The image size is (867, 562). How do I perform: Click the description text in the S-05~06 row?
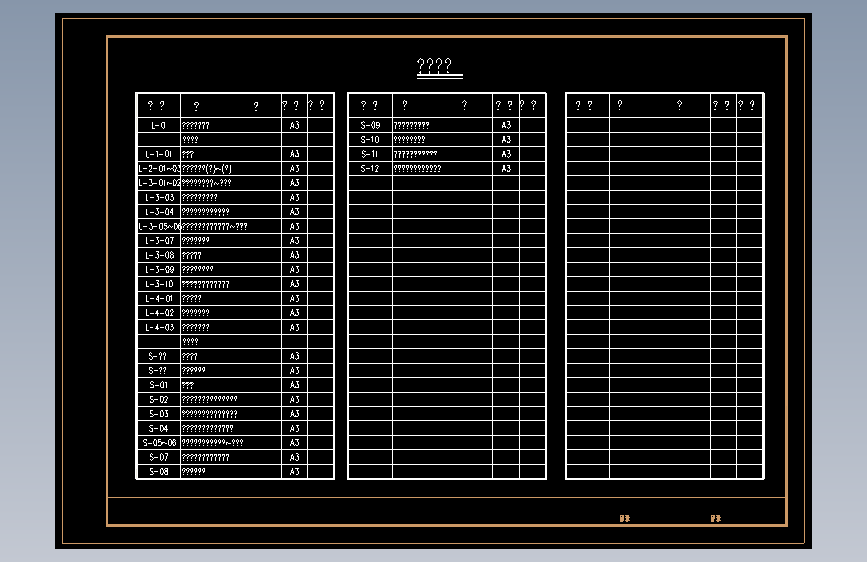(212, 443)
